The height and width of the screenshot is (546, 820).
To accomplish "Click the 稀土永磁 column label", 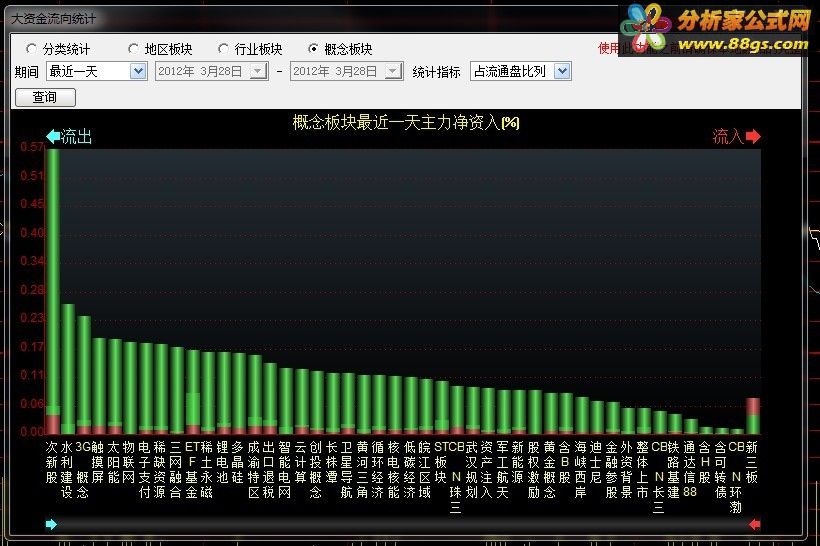I will (206, 470).
